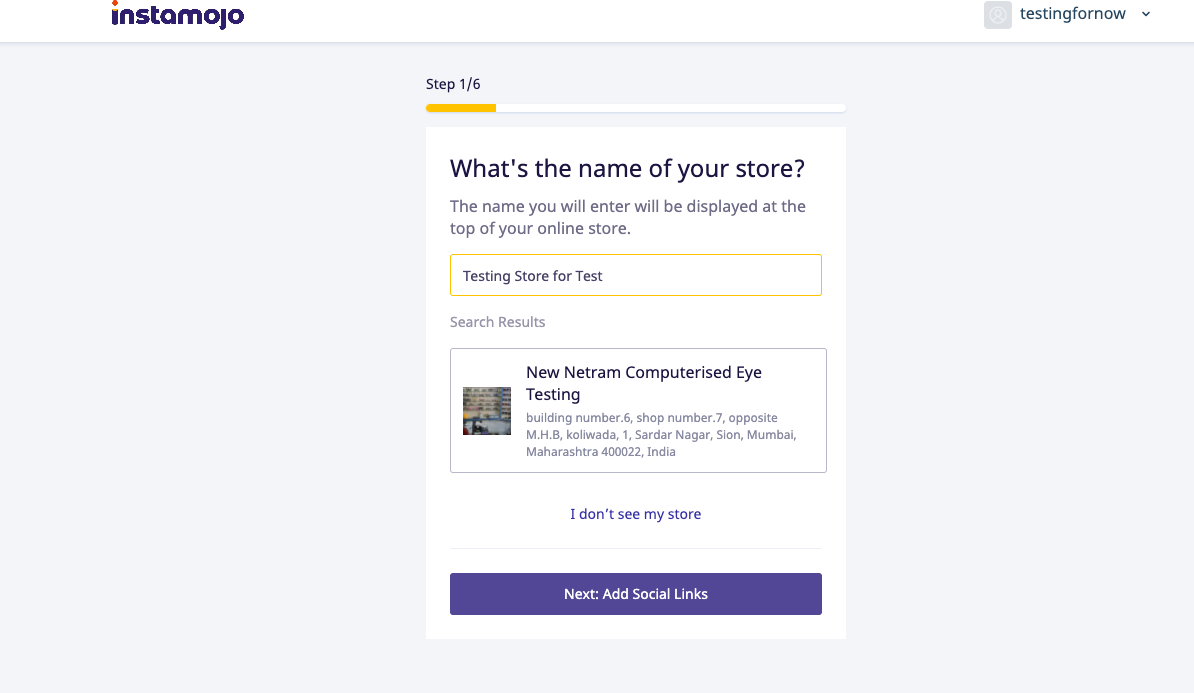The height and width of the screenshot is (693, 1194).
Task: Open the testingfornow account dropdown
Action: click(1072, 14)
